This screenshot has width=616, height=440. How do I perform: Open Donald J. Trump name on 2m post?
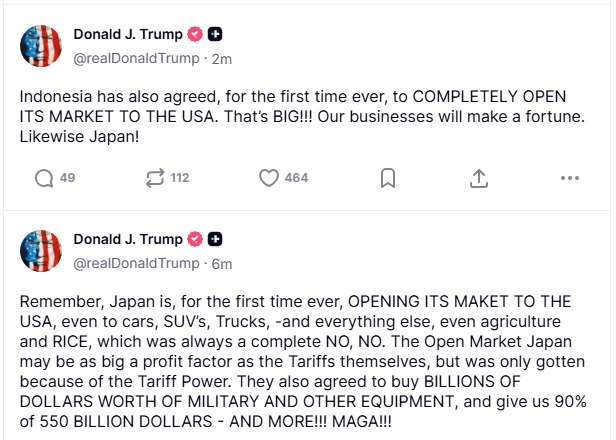(128, 34)
